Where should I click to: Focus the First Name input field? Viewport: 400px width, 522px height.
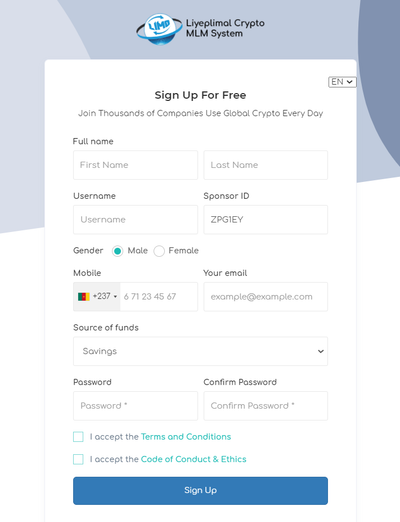click(135, 165)
